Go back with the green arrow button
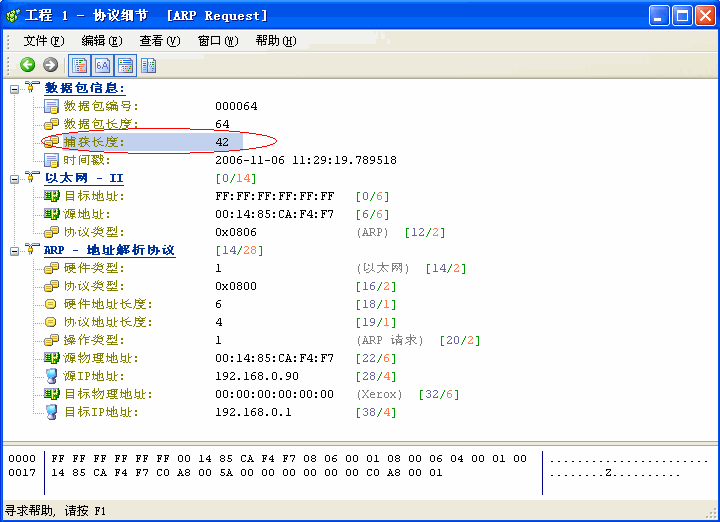The width and height of the screenshot is (720, 522). coord(28,65)
